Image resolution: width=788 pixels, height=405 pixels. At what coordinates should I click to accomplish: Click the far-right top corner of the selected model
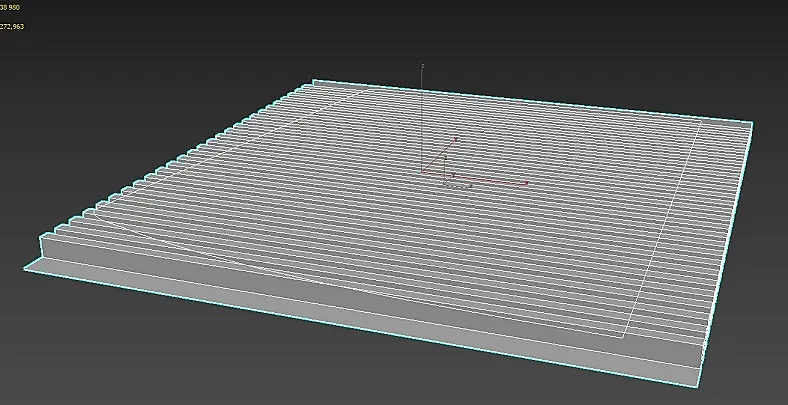752,123
